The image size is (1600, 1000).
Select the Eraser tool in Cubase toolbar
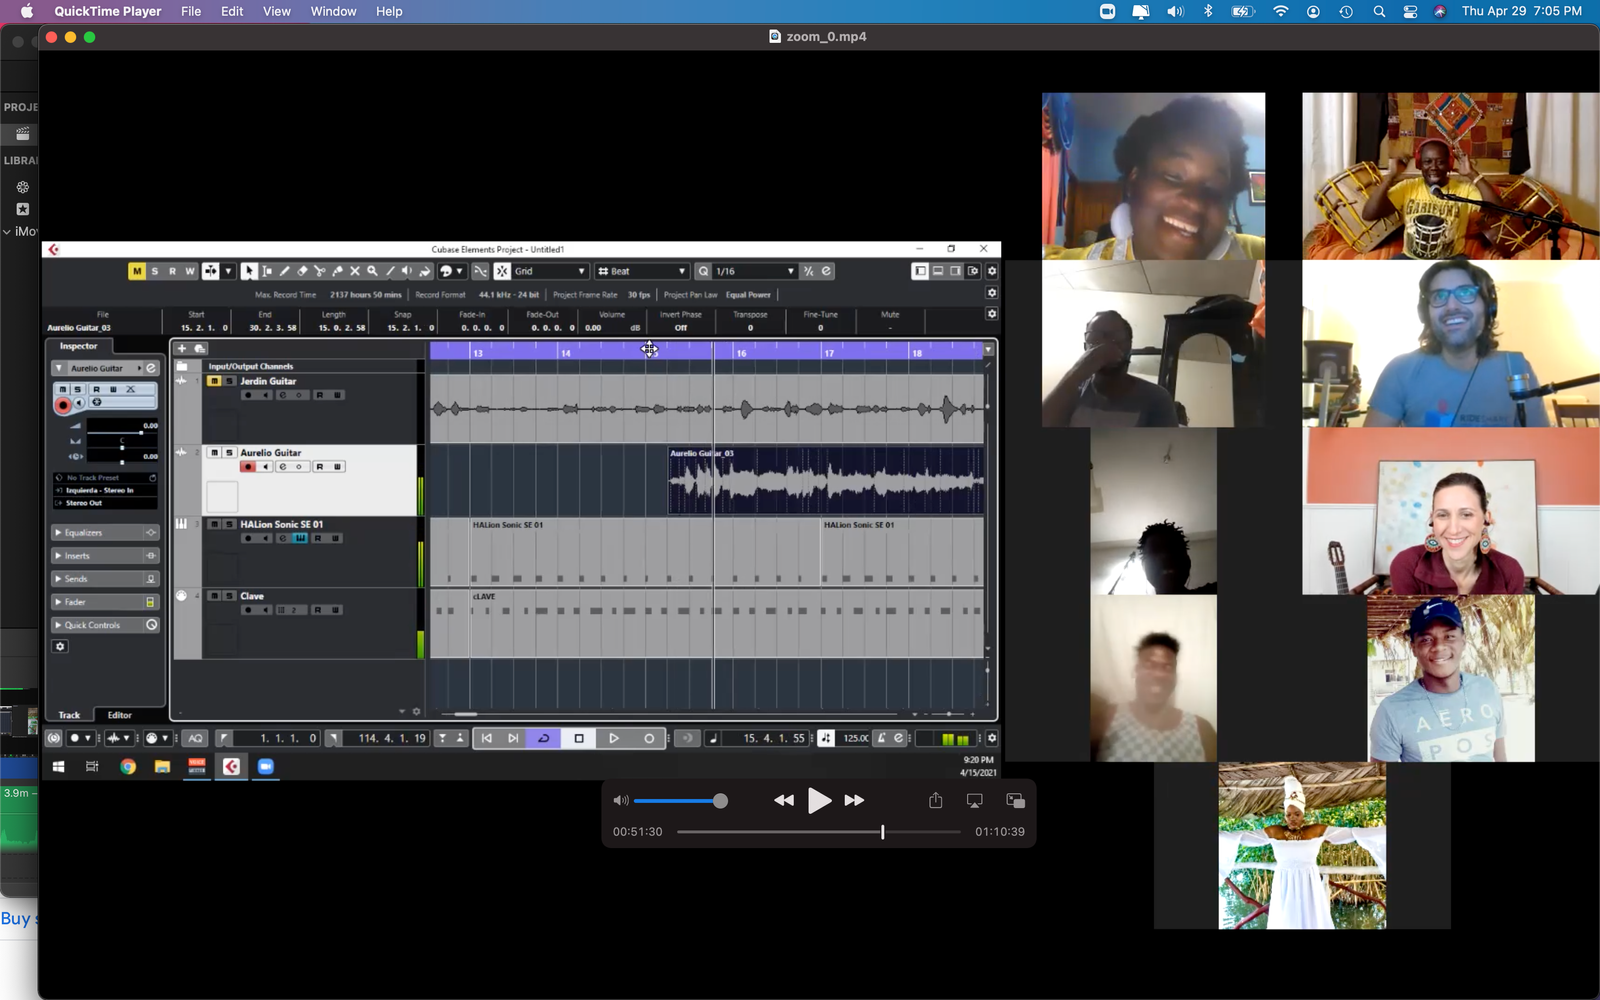[x=302, y=271]
